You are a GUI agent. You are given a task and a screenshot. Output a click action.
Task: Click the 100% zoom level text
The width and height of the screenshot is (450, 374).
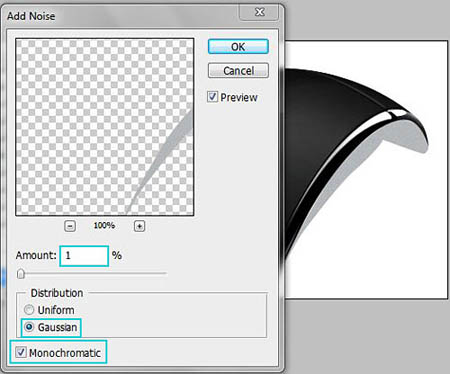point(104,226)
